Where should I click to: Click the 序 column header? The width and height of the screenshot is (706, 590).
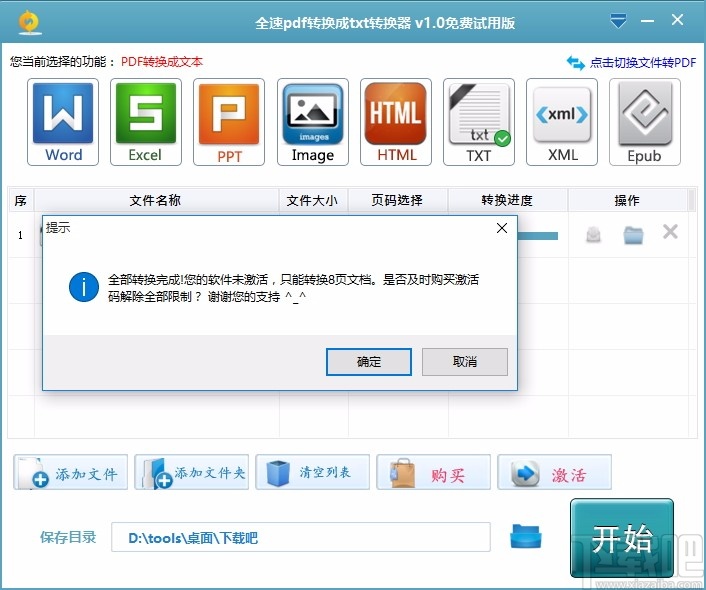pyautogui.click(x=21, y=200)
